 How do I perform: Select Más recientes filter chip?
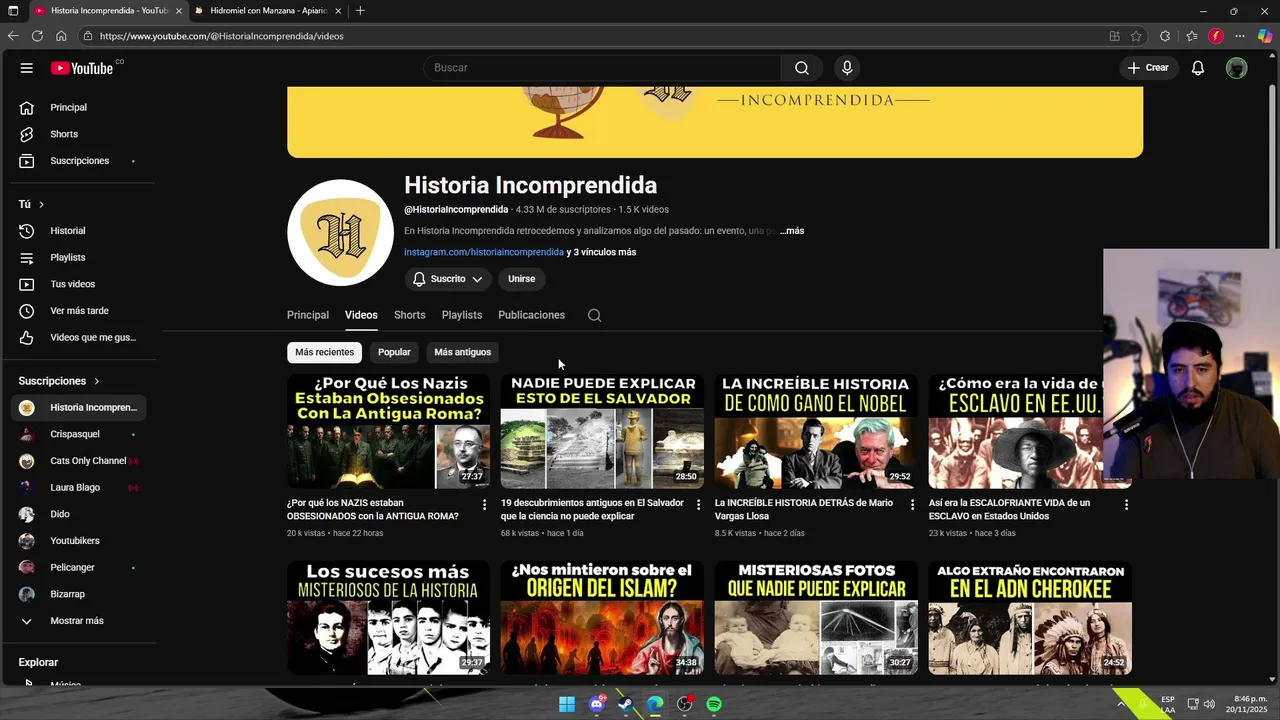(324, 352)
